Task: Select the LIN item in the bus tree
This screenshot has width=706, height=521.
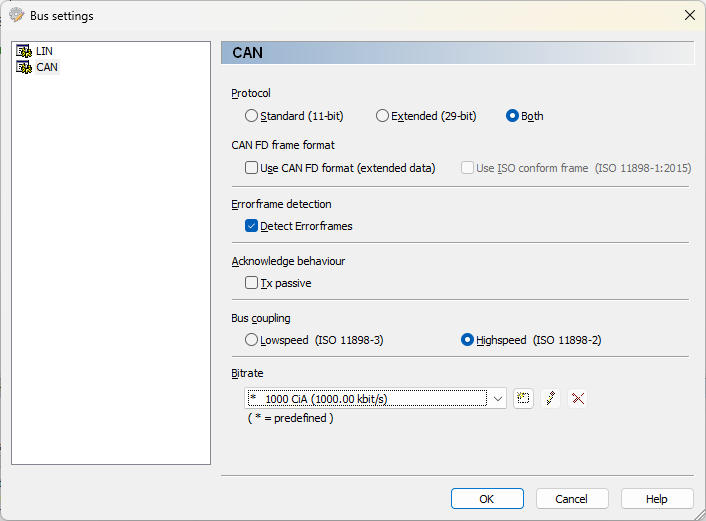Action: coord(44,51)
